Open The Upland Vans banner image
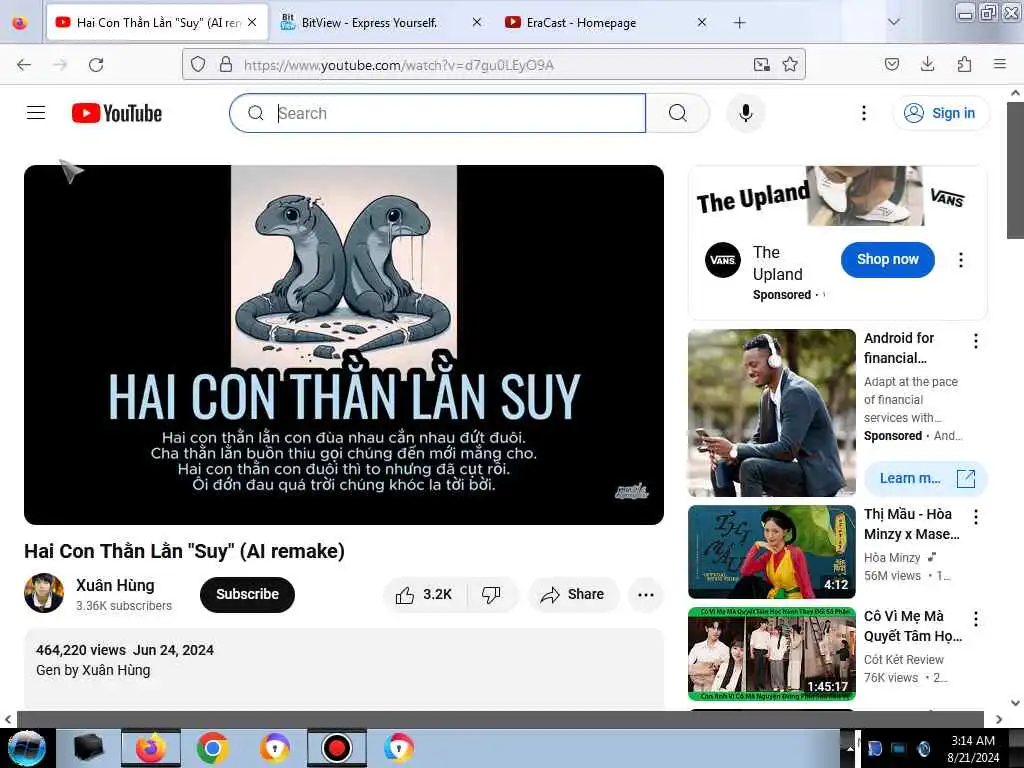Viewport: 1024px width, 768px height. tap(838, 196)
